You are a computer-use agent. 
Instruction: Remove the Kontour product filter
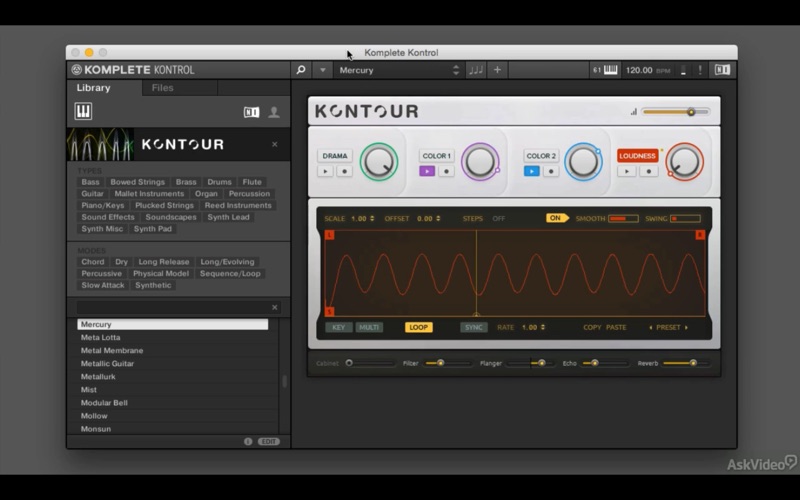[x=274, y=144]
